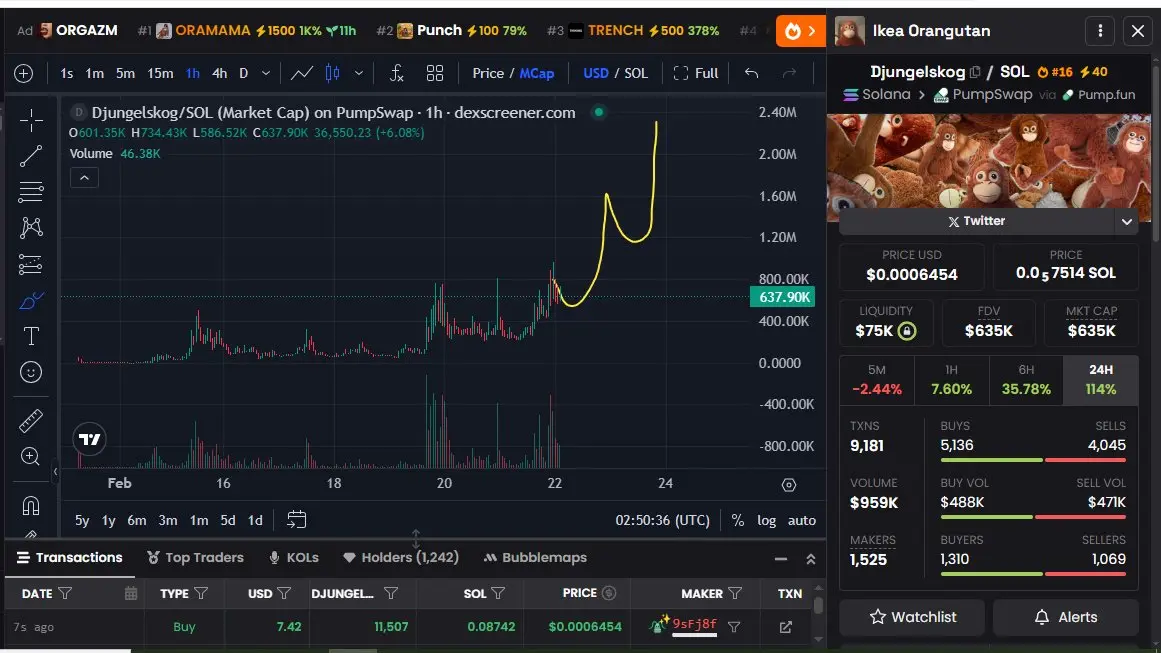Set the chart range to 5d
Viewport: 1161px width, 653px height.
click(x=227, y=520)
